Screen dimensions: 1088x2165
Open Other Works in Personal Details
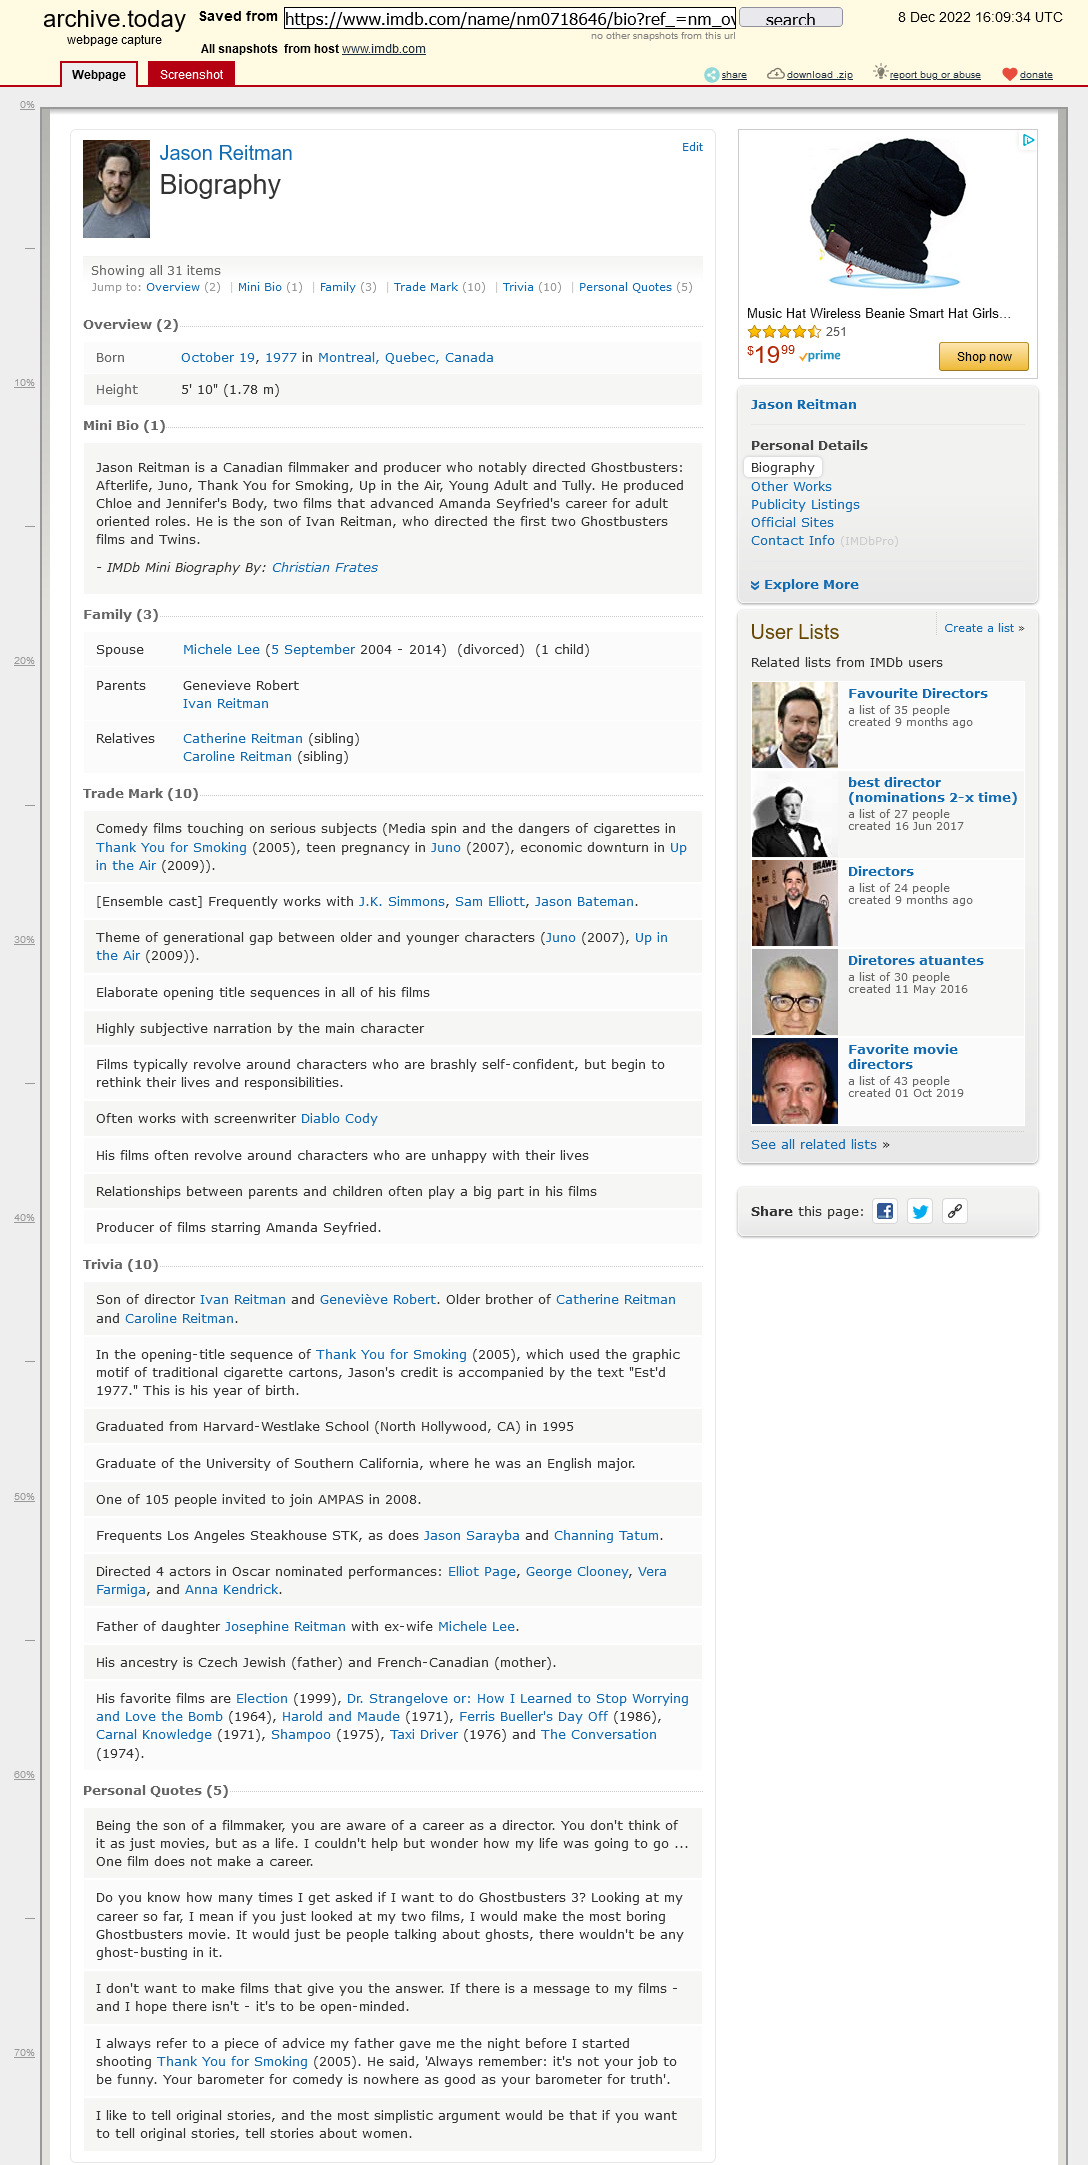tap(791, 487)
